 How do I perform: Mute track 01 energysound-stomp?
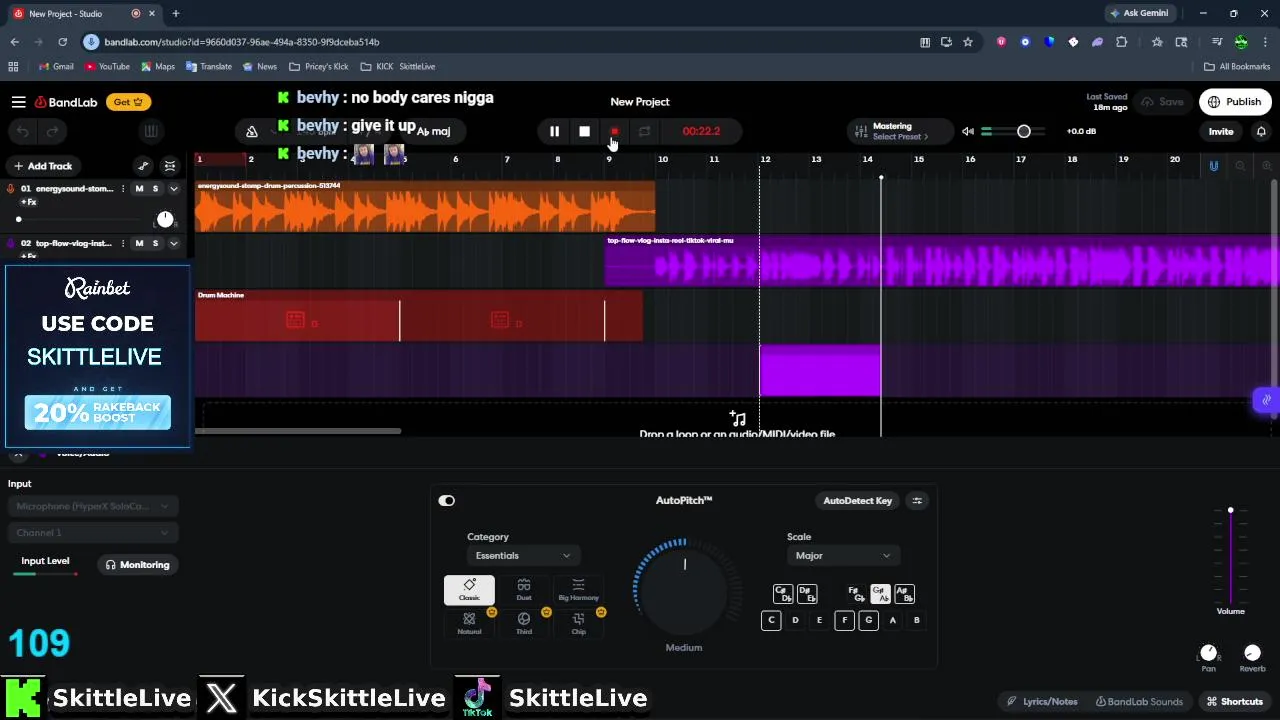click(x=139, y=188)
